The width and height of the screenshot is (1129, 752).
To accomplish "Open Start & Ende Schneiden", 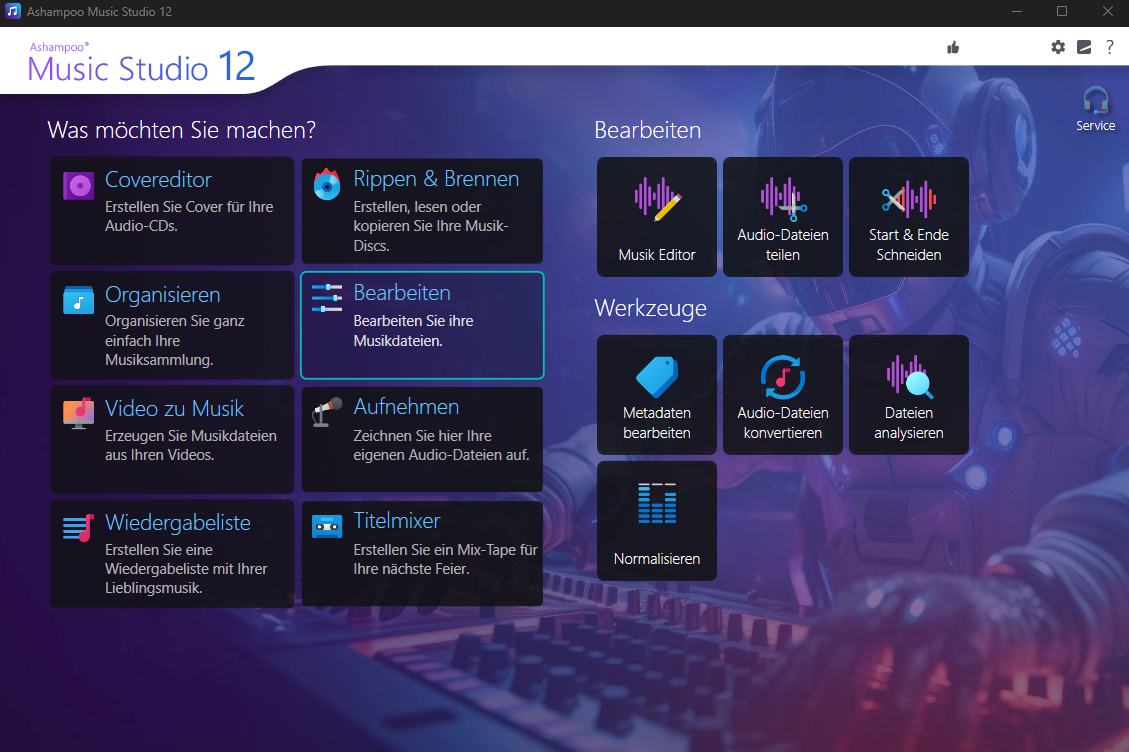I will (909, 217).
